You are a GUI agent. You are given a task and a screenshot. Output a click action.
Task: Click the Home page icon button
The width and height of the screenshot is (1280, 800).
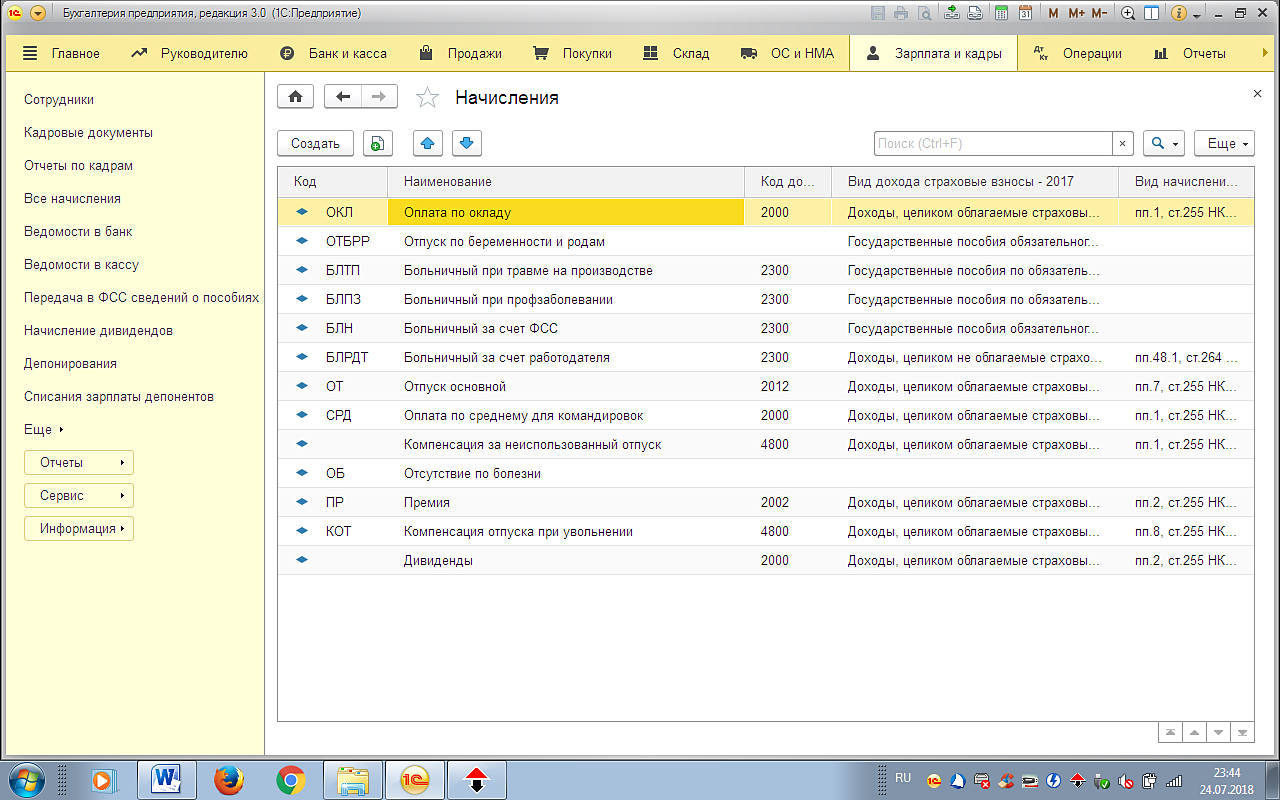tap(295, 96)
